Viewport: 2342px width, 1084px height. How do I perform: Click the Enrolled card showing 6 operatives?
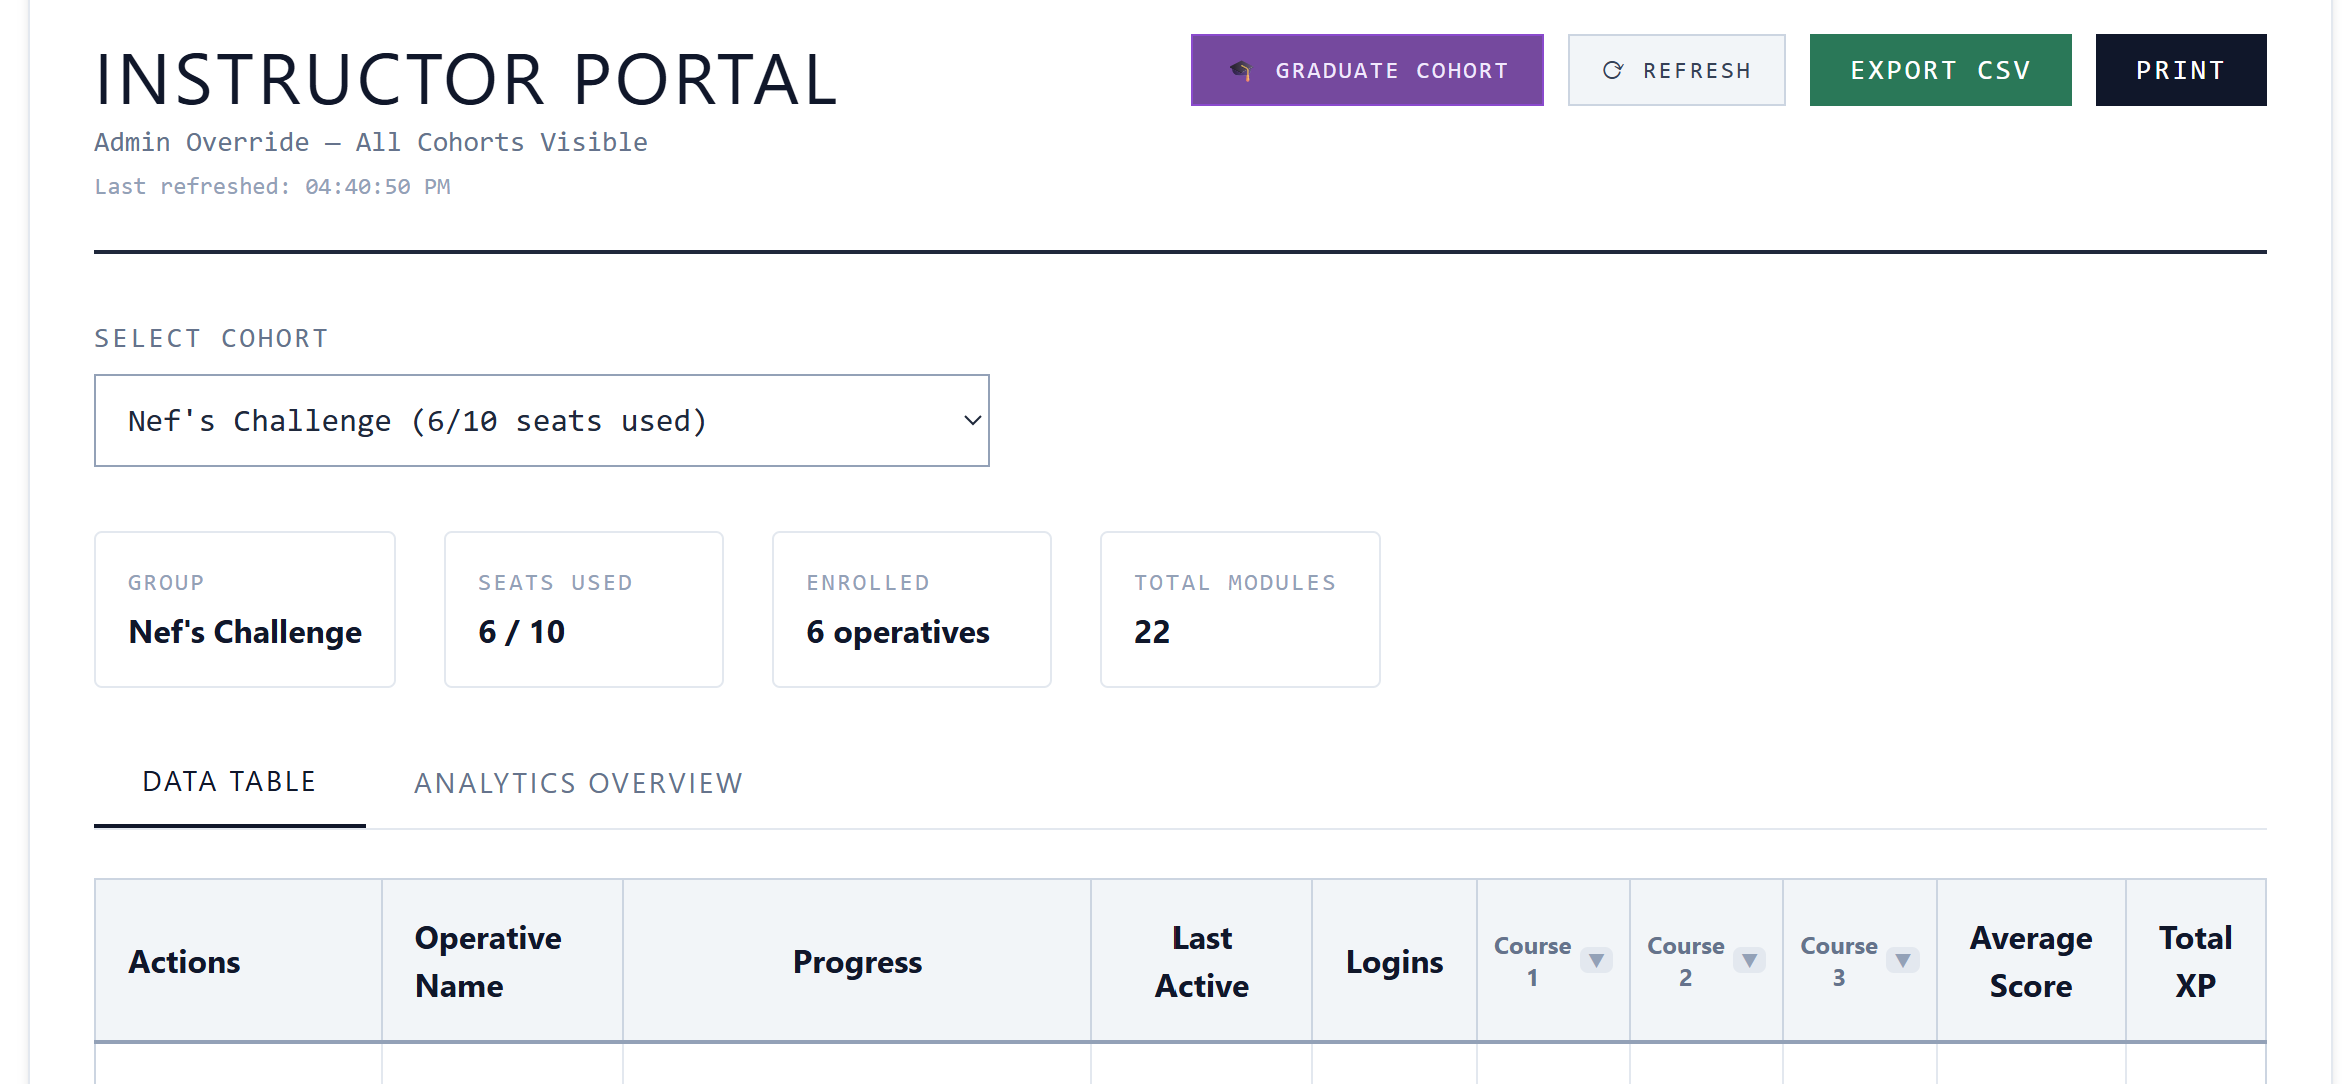[x=912, y=609]
